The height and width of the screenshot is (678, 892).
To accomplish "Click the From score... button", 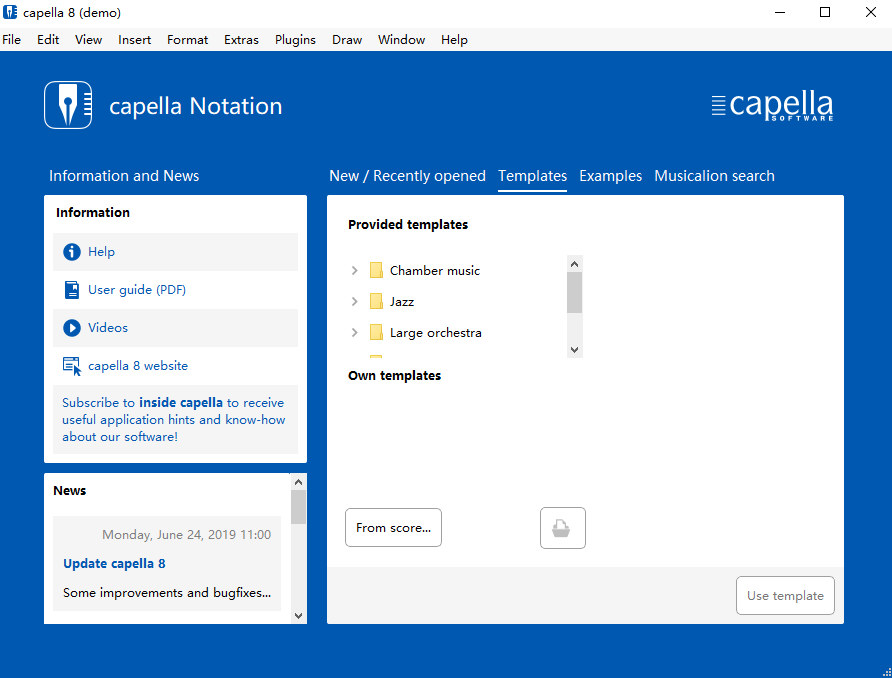I will pos(393,527).
